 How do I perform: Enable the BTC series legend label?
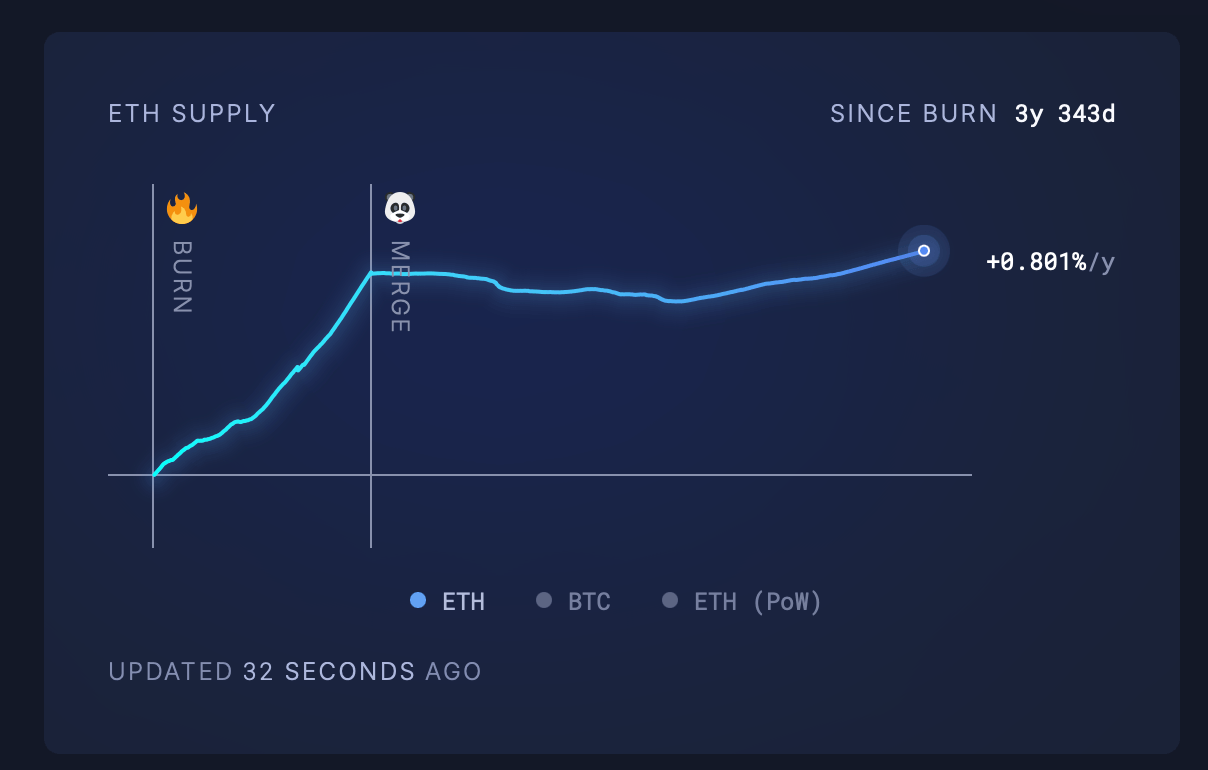point(589,602)
